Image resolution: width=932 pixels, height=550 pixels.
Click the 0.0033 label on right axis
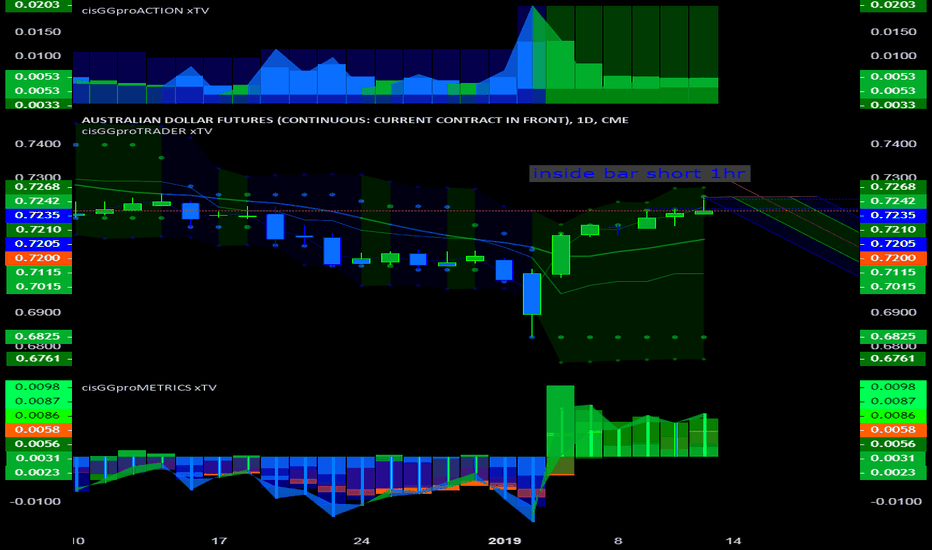pos(893,105)
